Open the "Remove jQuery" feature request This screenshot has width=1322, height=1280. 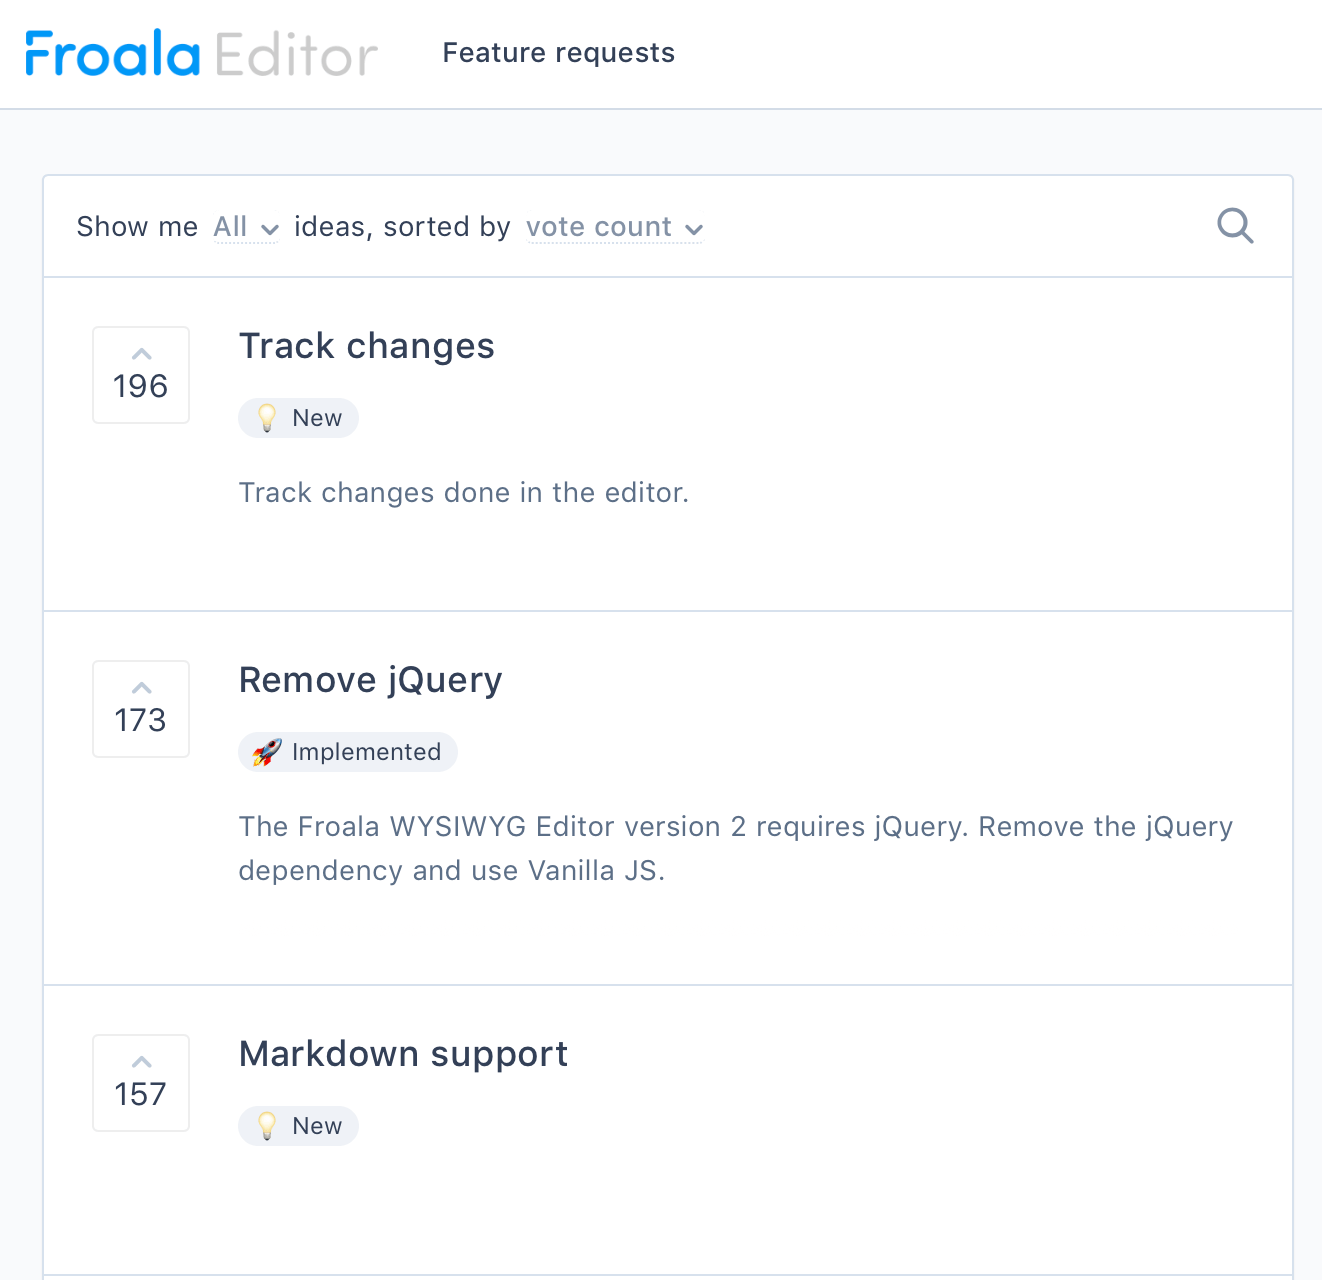click(x=370, y=679)
